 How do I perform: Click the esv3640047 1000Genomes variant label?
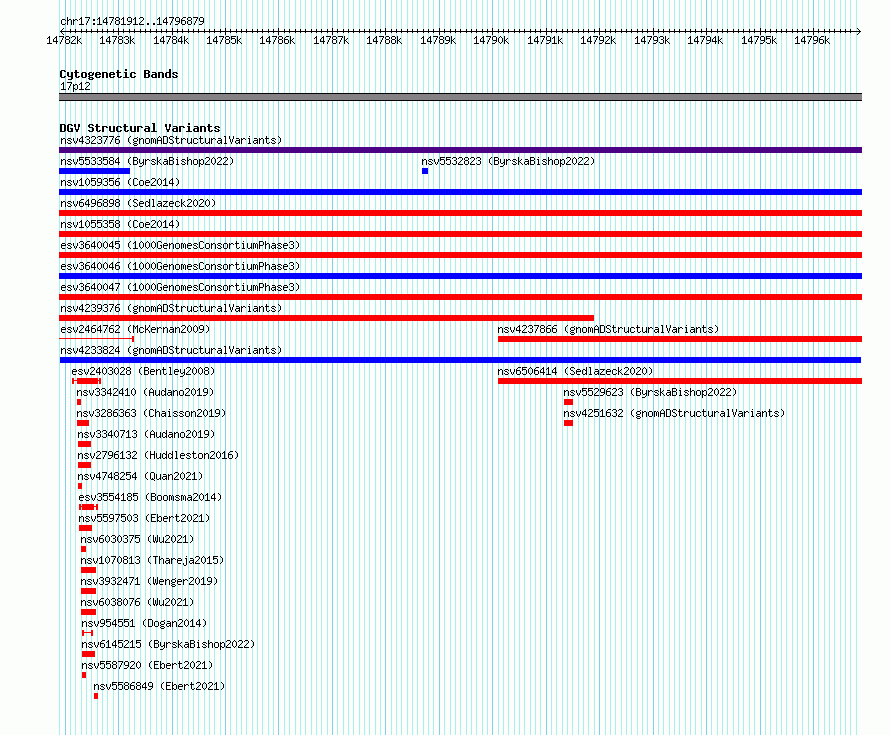180,287
